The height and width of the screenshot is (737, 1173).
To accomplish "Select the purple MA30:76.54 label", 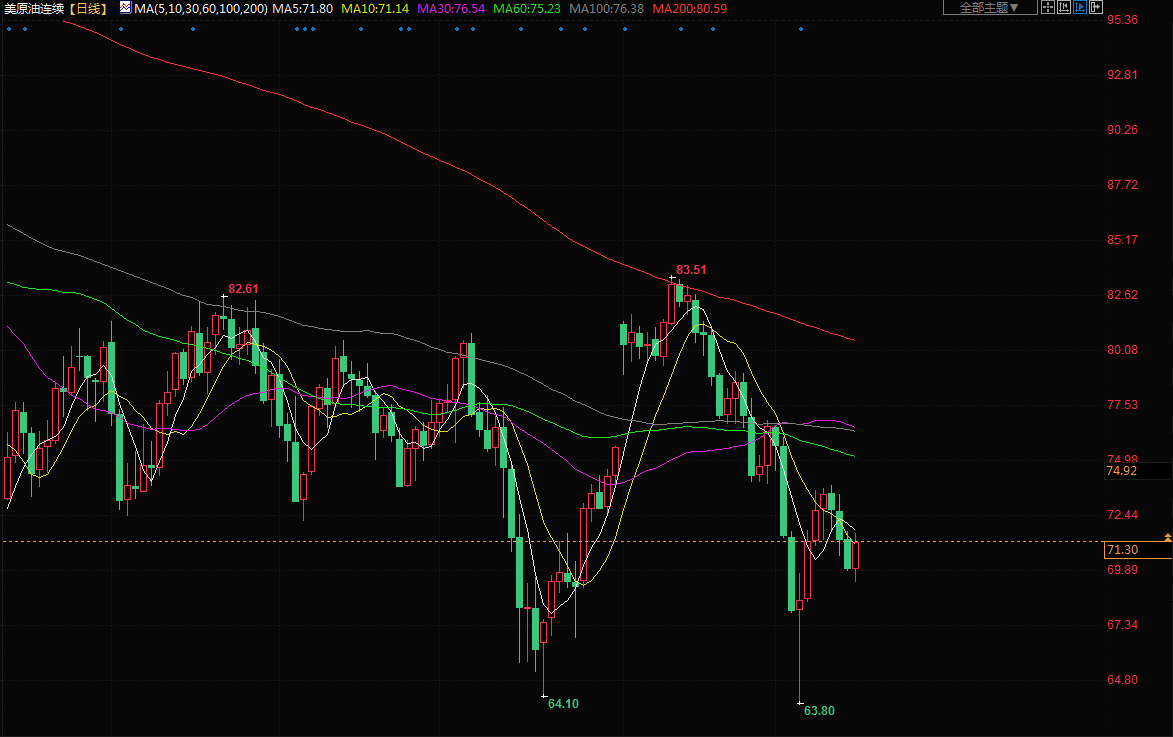I will point(450,8).
